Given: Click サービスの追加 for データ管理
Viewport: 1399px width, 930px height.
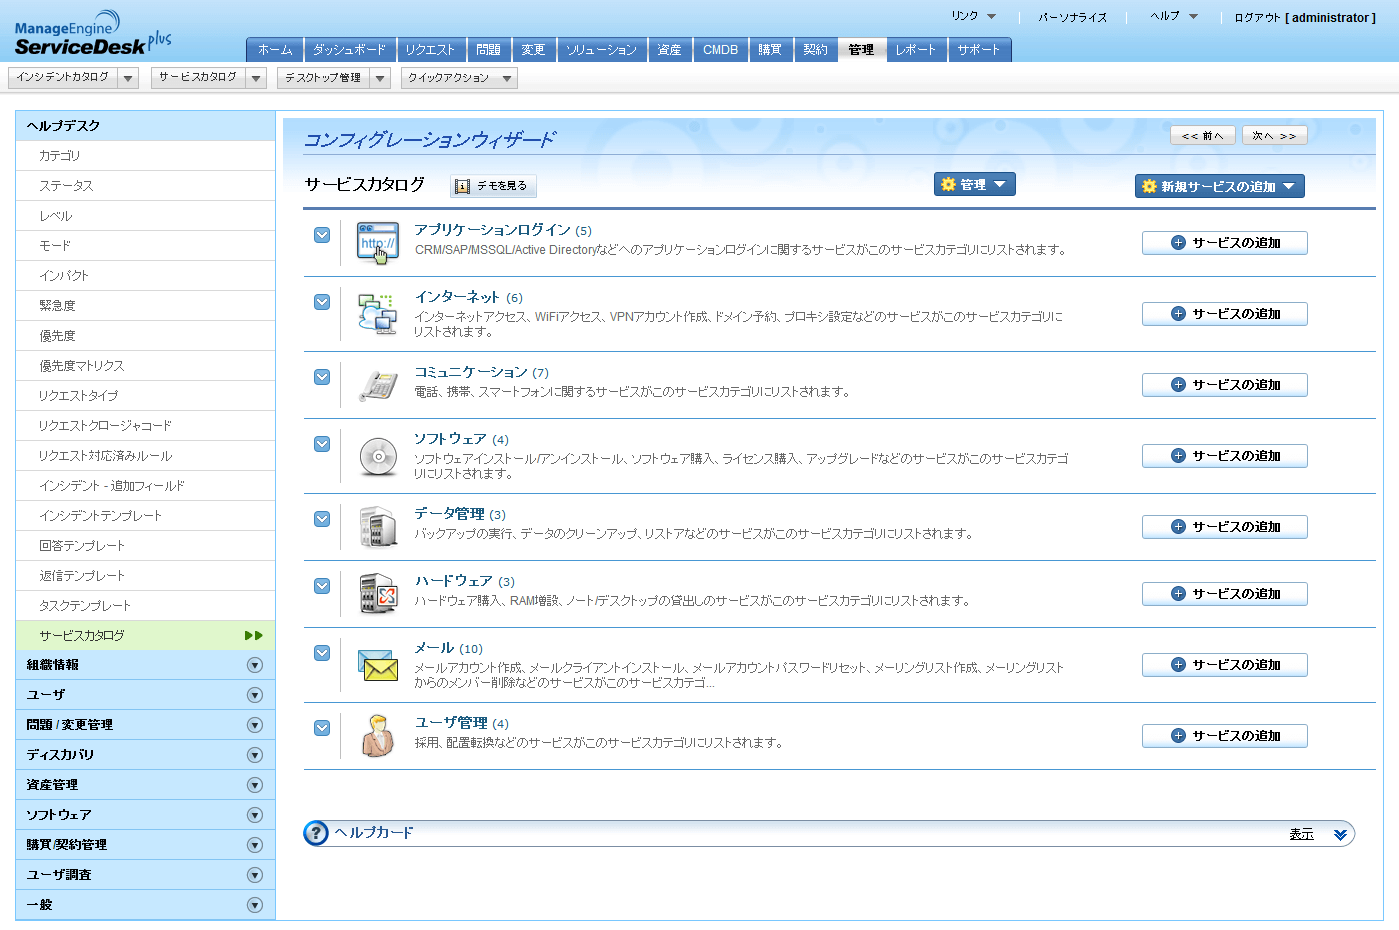Looking at the screenshot, I should [x=1224, y=526].
